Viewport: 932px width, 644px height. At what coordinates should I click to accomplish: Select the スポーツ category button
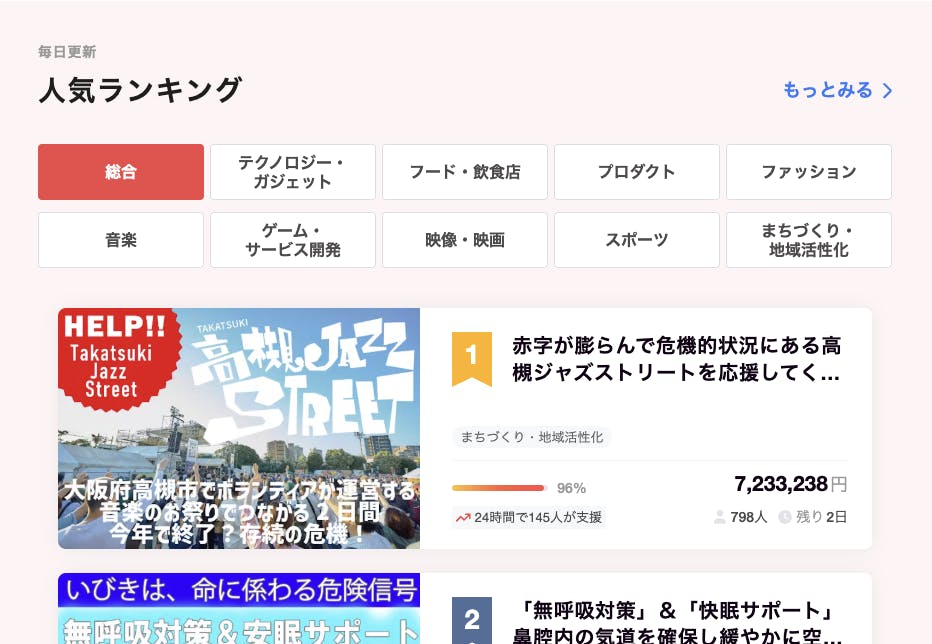click(637, 240)
